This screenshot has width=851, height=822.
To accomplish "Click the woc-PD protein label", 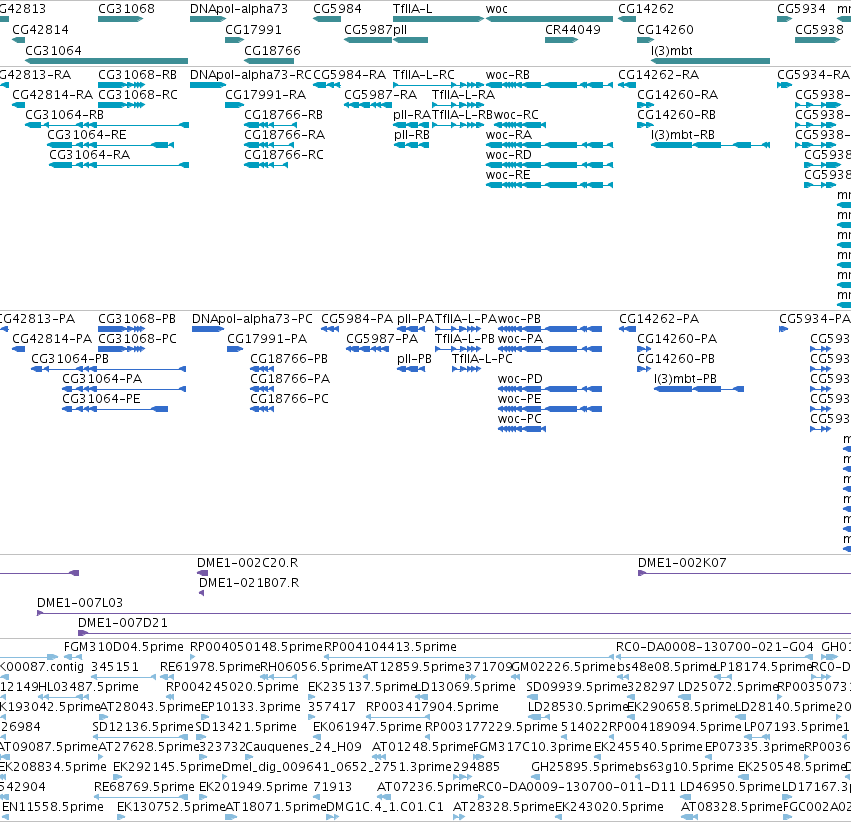I will point(520,379).
